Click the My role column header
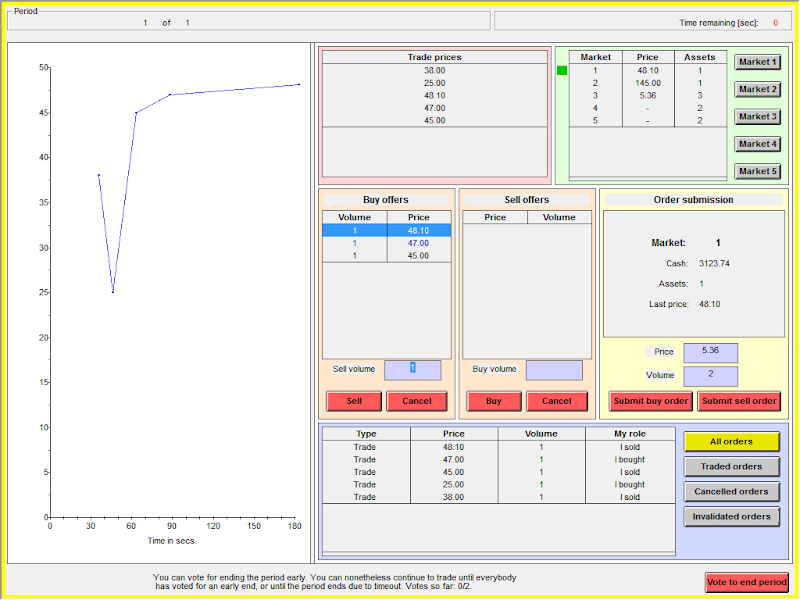This screenshot has width=800, height=600. [630, 434]
